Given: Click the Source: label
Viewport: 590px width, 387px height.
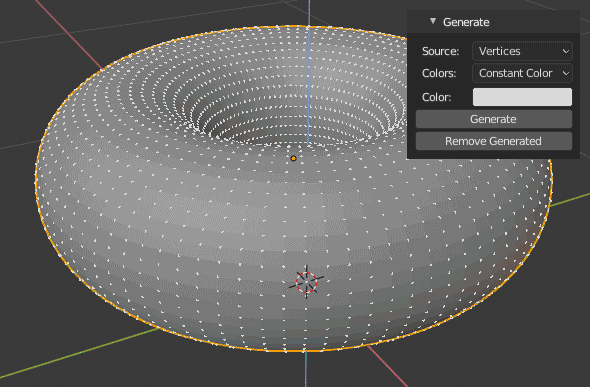Looking at the screenshot, I should click(x=440, y=51).
